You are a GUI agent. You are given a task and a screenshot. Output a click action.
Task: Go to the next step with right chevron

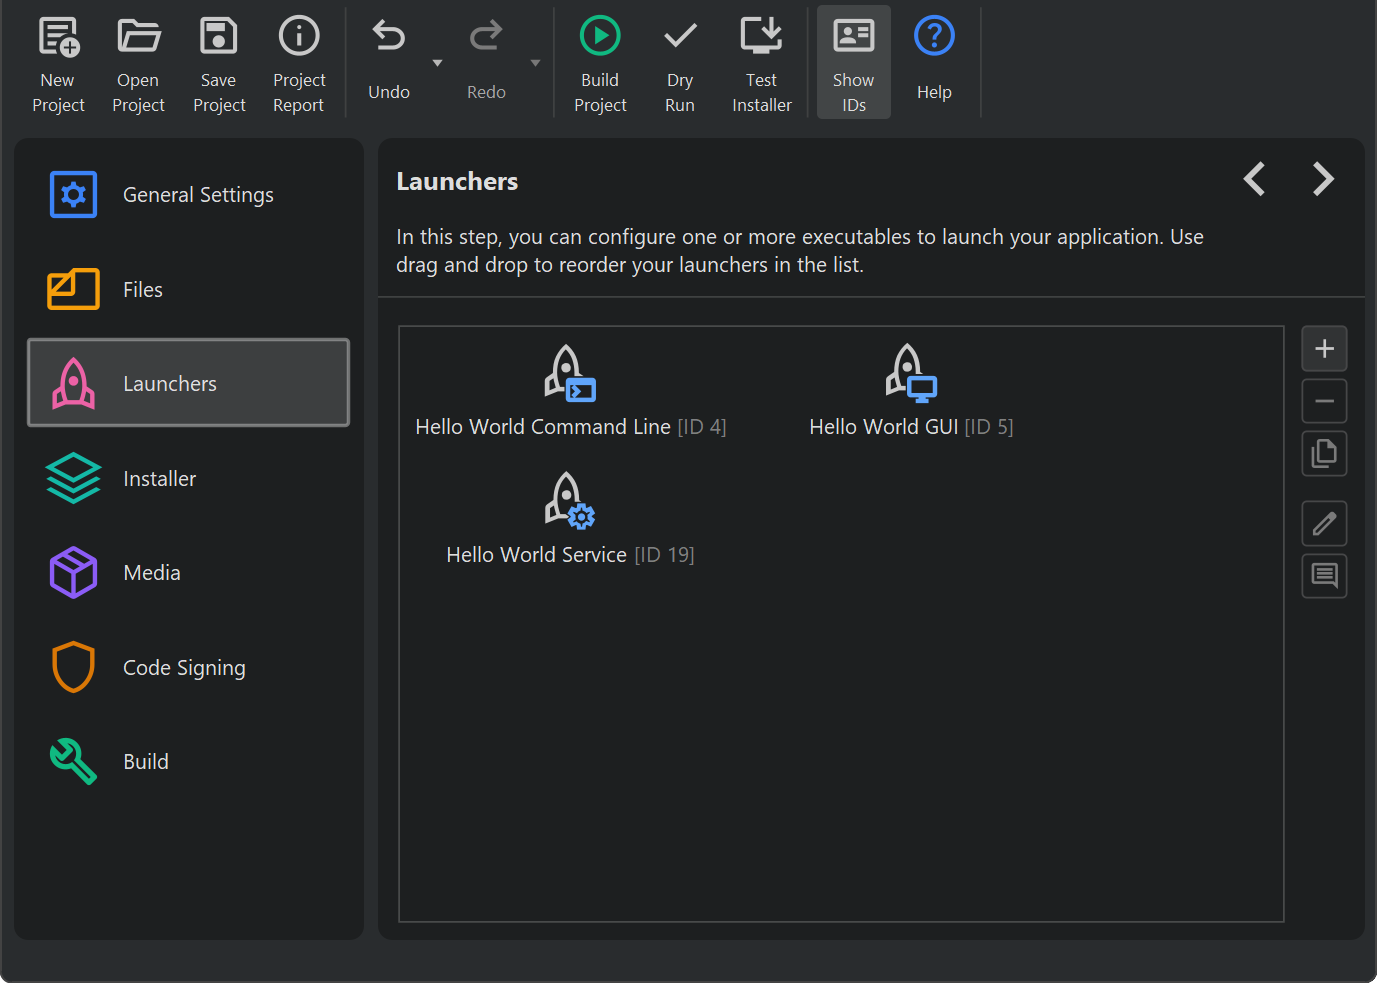1323,179
